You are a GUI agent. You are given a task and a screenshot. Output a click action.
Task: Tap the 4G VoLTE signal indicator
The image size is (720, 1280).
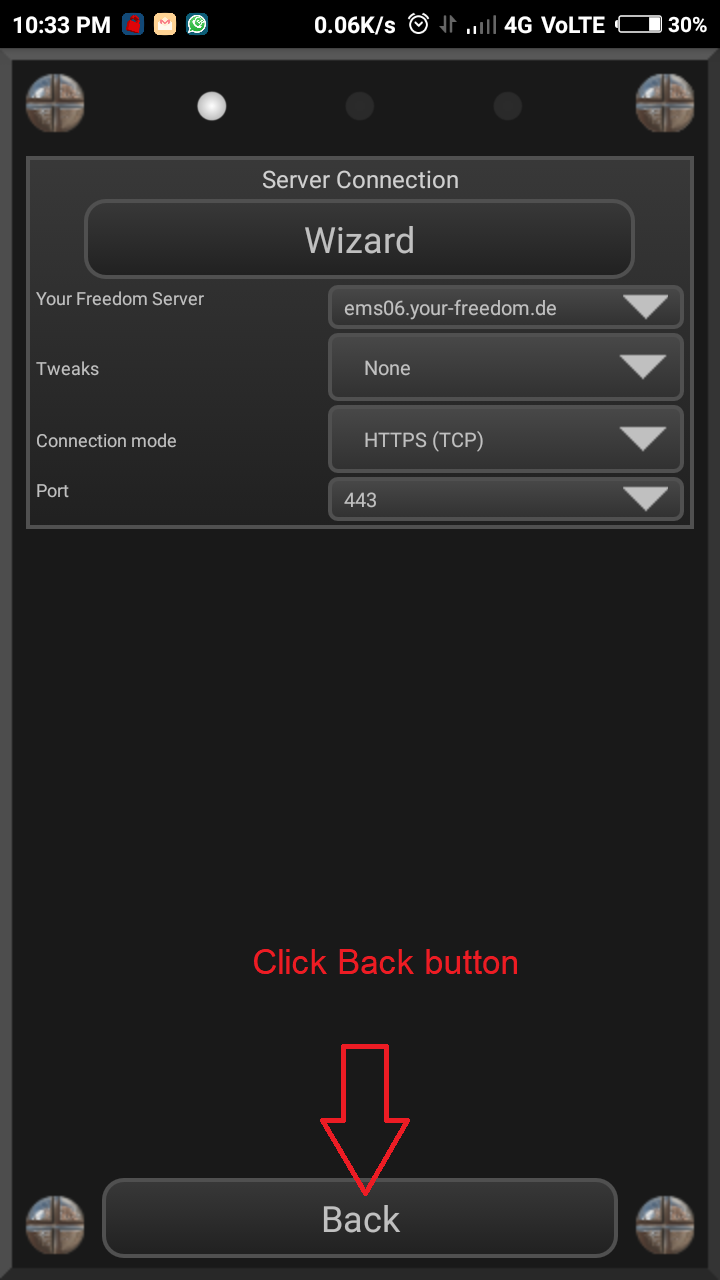point(555,25)
